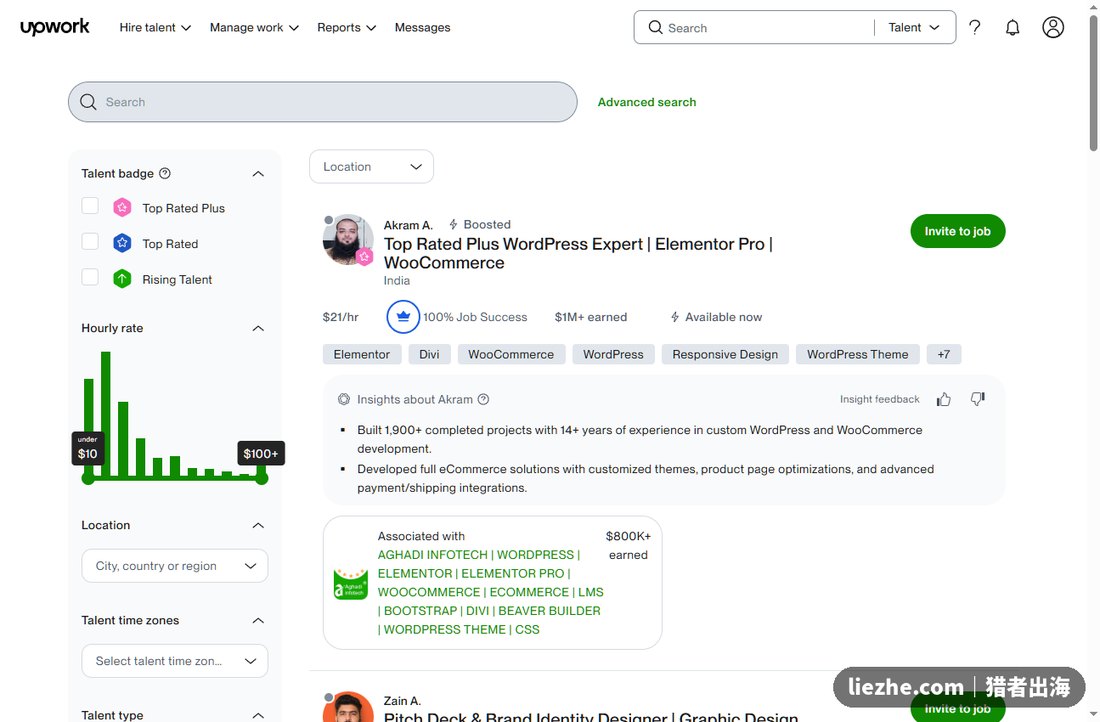
Task: Click the Rising Talent green badge icon
Action: point(122,279)
